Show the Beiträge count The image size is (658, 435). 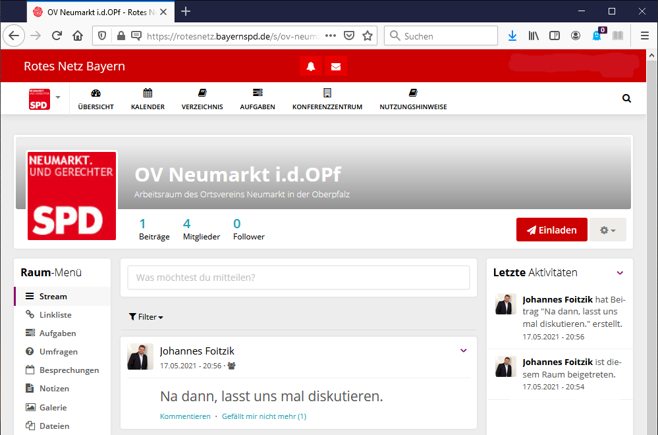tap(154, 229)
